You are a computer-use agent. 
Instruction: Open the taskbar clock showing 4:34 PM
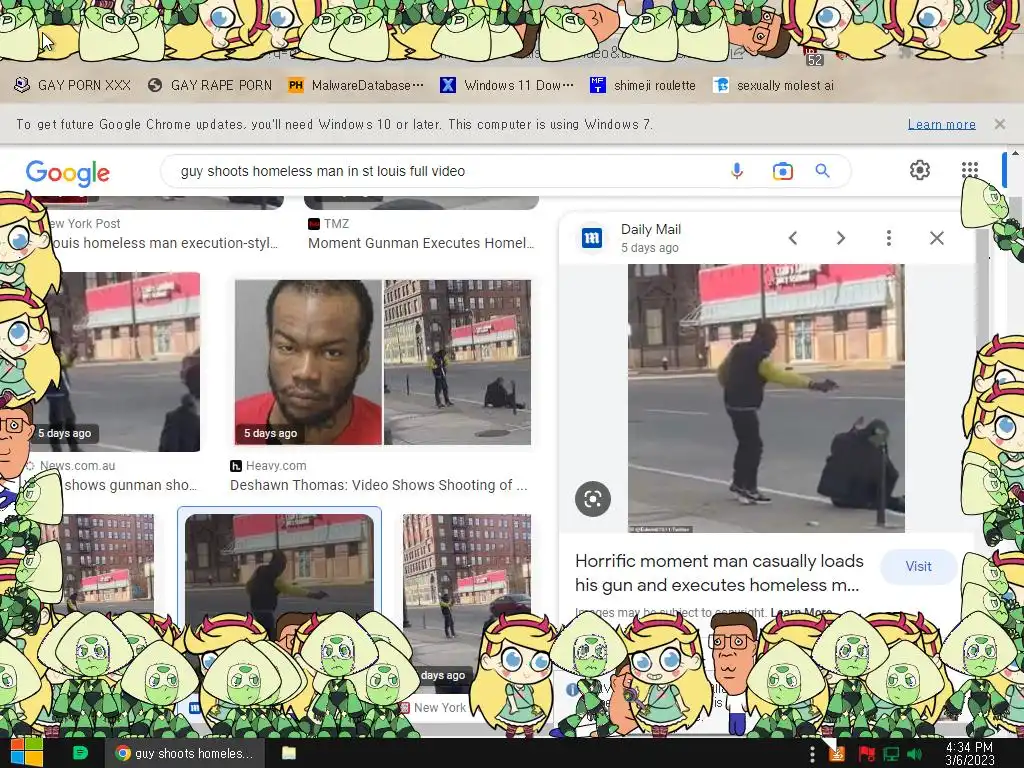click(969, 754)
